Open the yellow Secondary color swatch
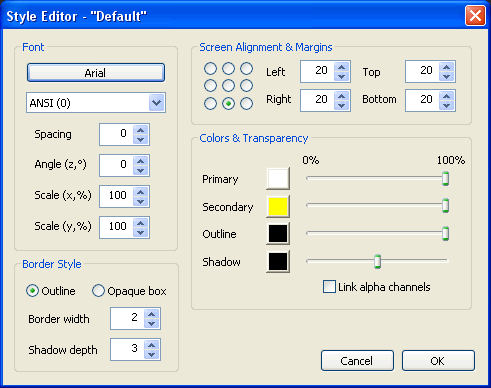The width and height of the screenshot is (491, 388). point(278,206)
